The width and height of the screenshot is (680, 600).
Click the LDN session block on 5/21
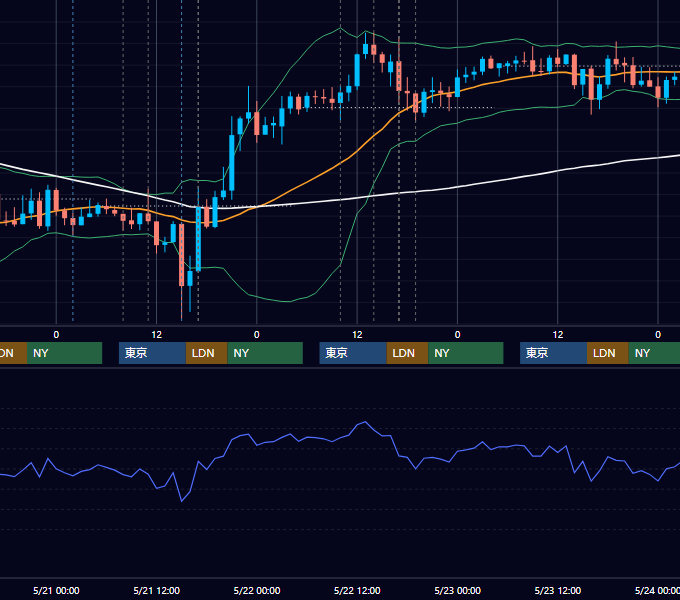coord(206,353)
